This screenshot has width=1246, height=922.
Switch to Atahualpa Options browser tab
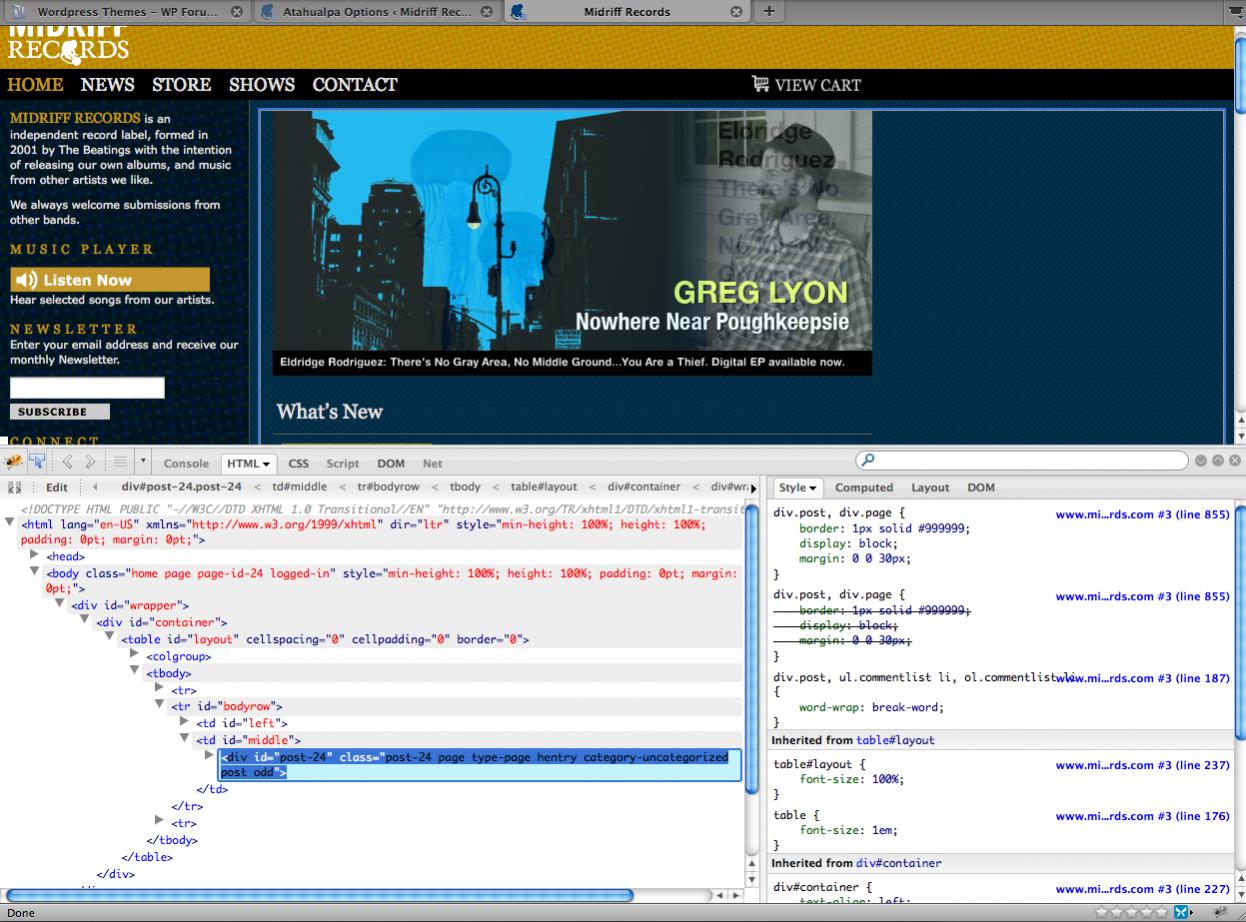click(376, 12)
